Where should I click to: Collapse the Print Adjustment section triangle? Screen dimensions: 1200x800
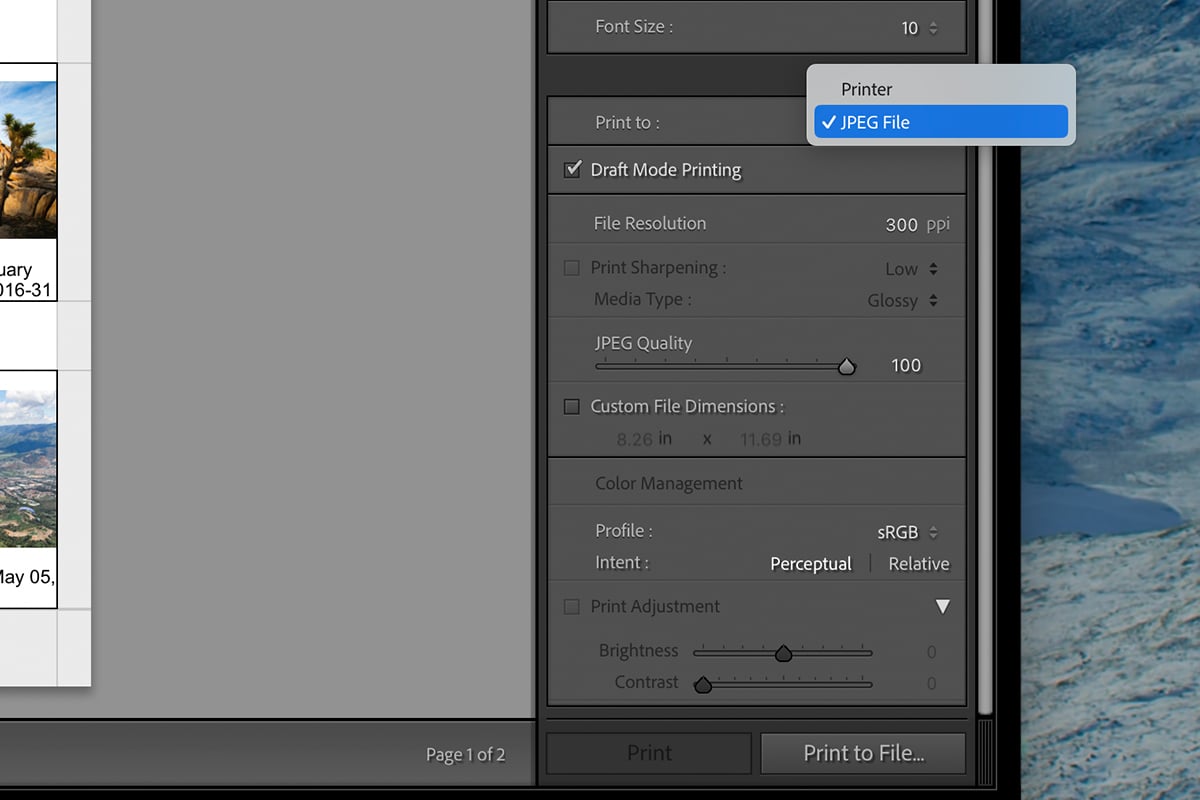pyautogui.click(x=943, y=605)
